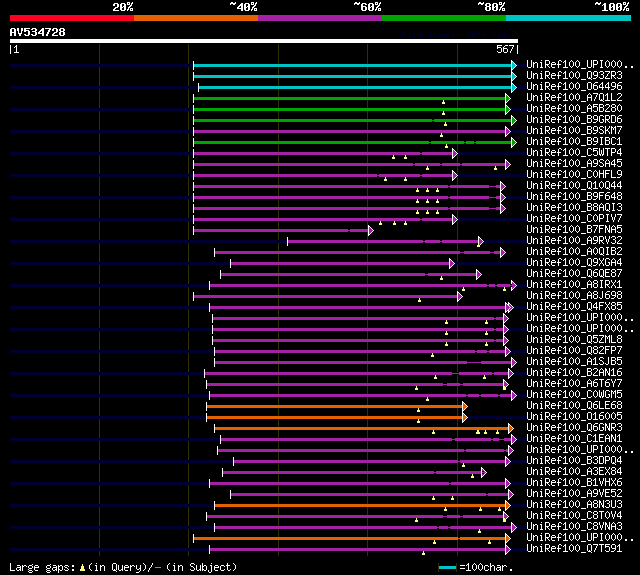Click on UniRef100_Q5ZML8
This screenshot has height=575, width=640.
tap(574, 340)
